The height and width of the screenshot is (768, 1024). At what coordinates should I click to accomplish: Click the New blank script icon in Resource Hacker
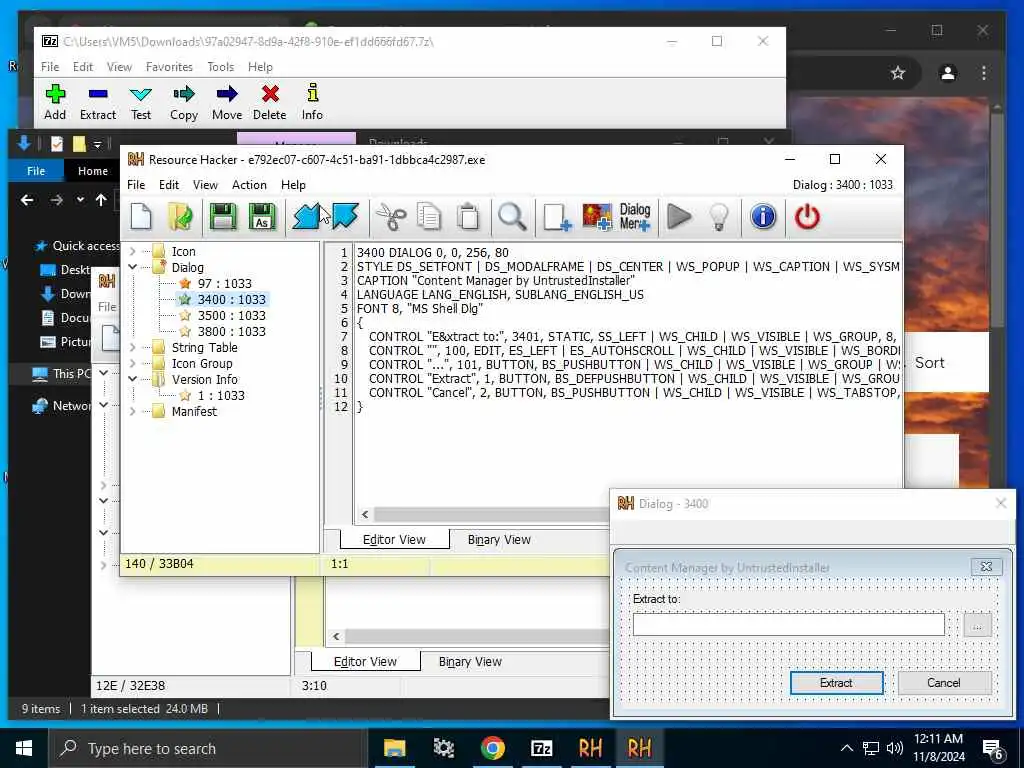(x=141, y=217)
